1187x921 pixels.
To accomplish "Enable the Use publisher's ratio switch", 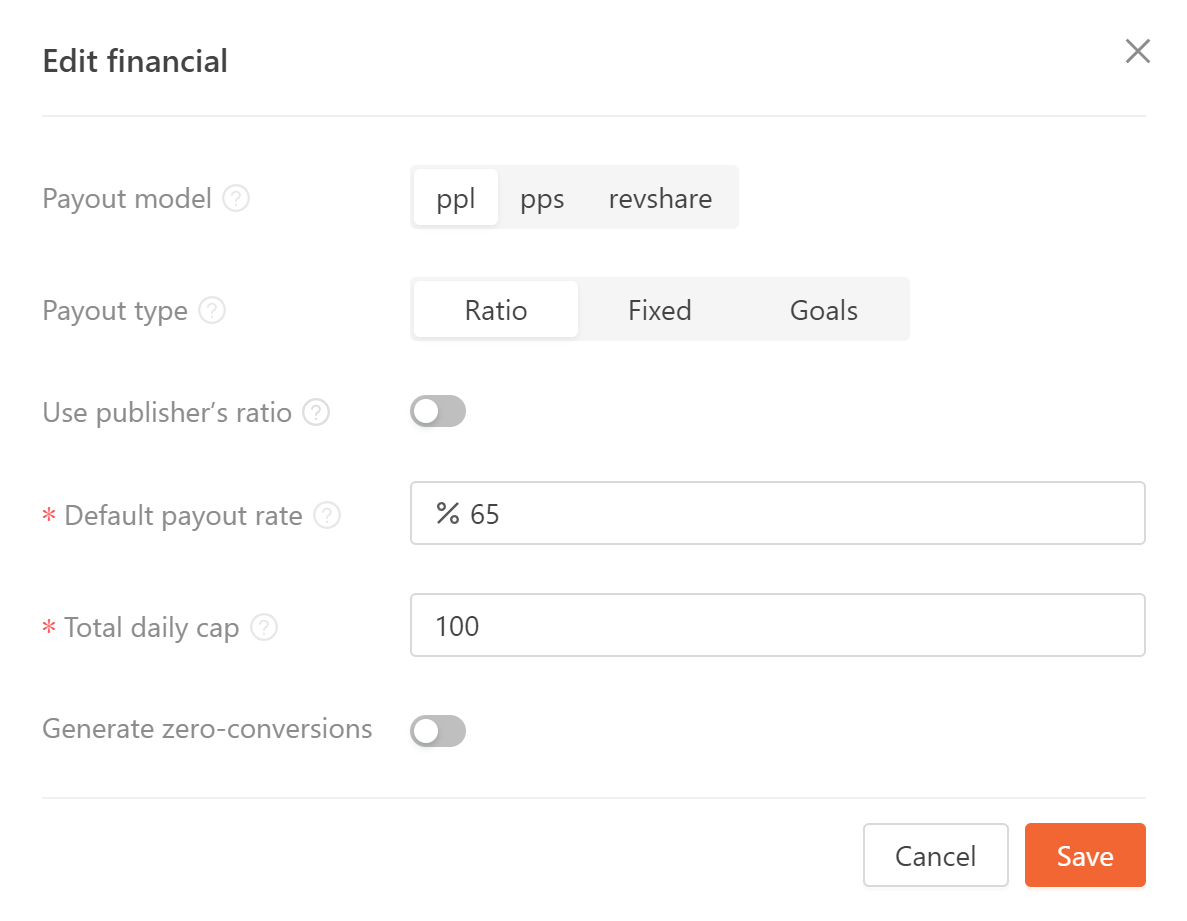I will 437,411.
